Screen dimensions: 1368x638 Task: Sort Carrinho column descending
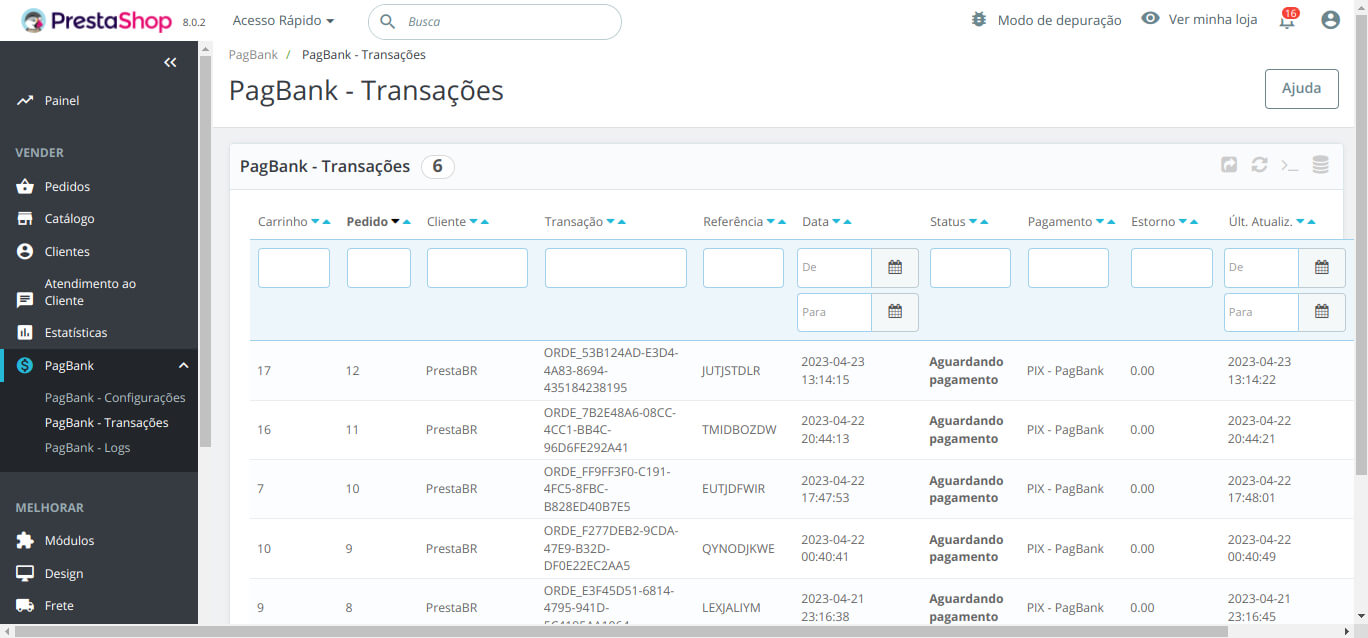[x=315, y=222]
